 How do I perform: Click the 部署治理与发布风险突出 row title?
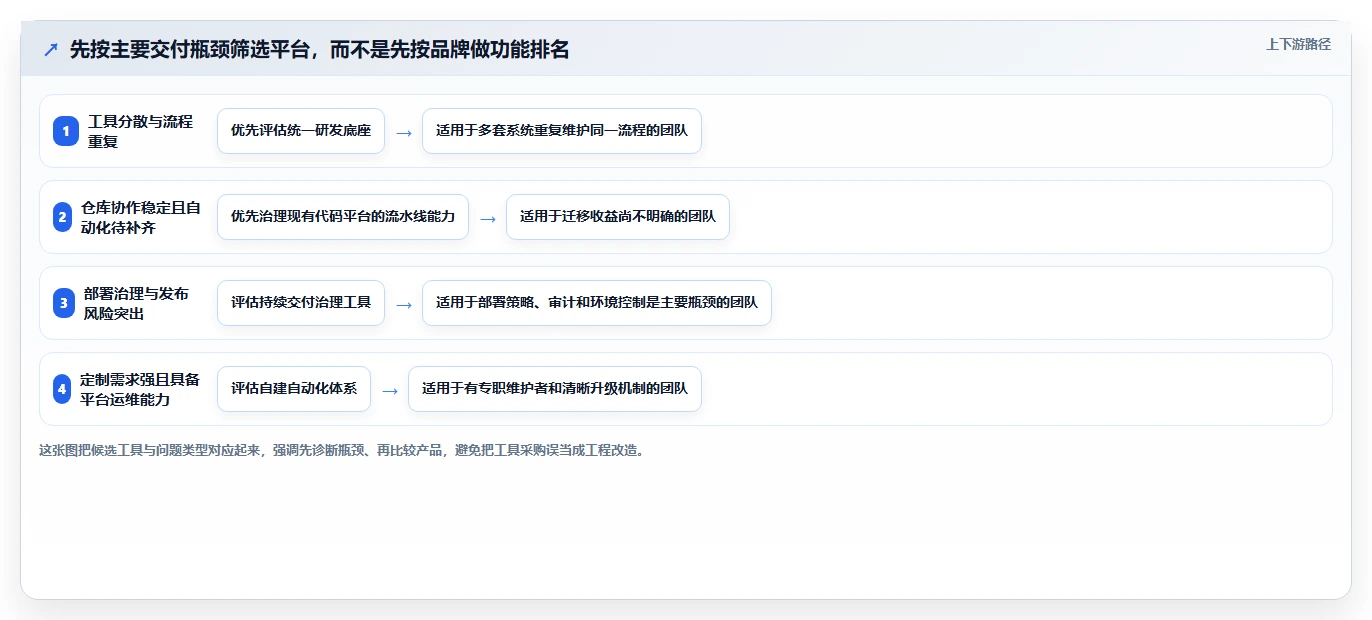coord(137,303)
